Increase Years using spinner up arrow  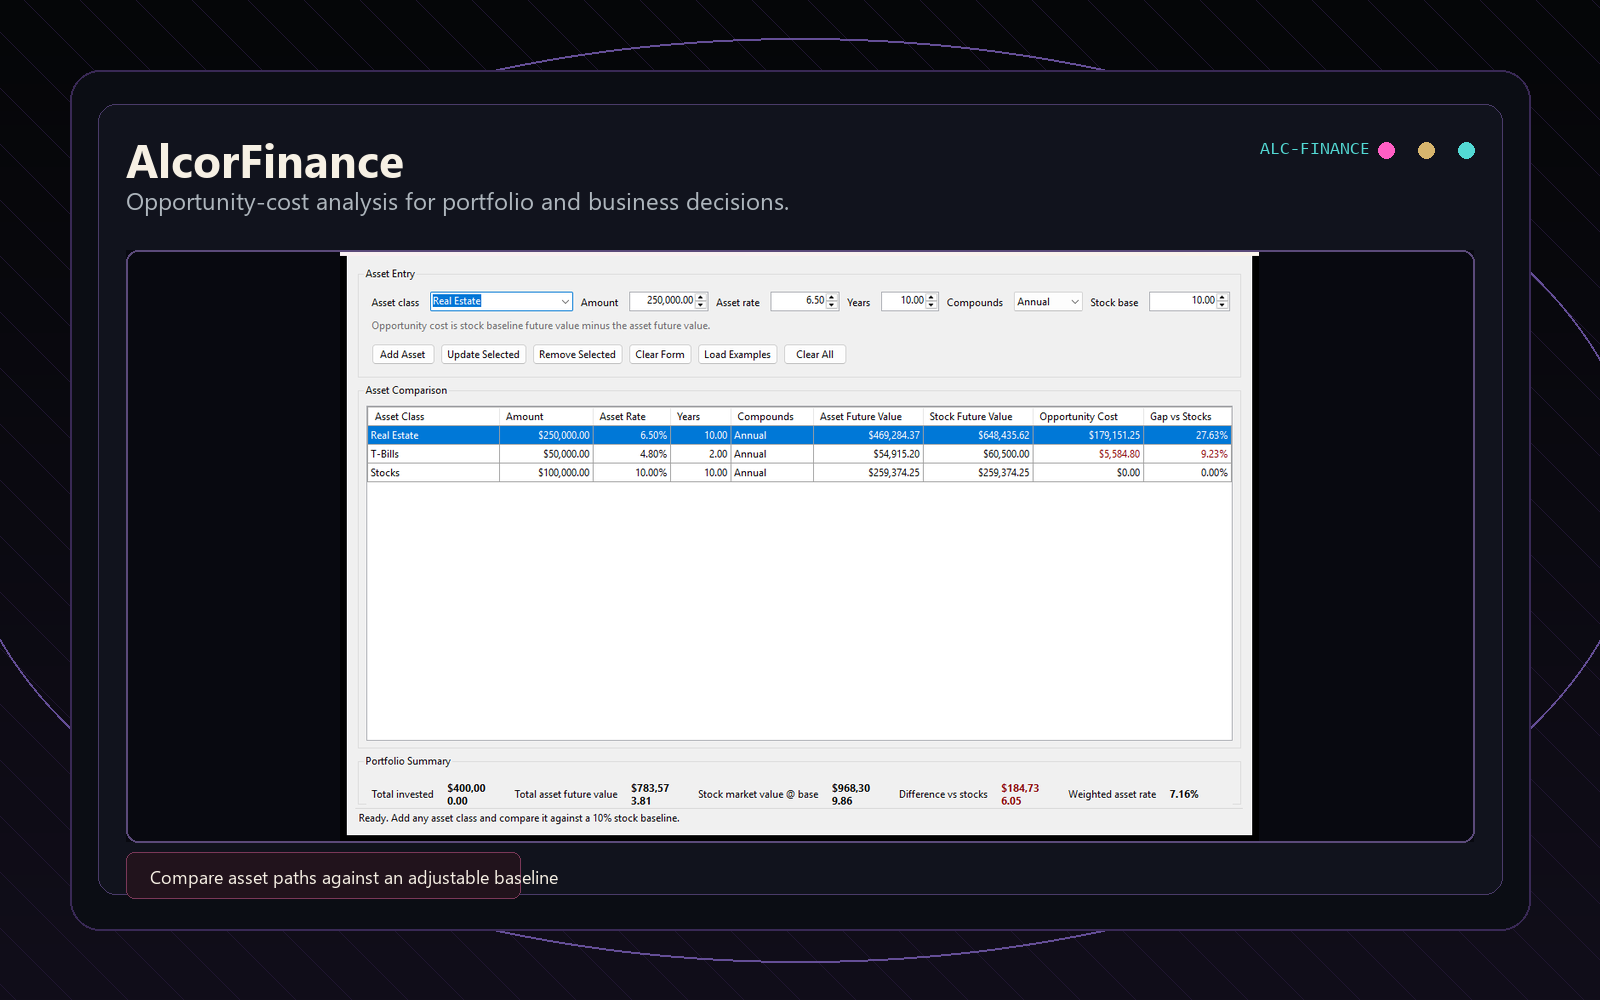coord(932,297)
